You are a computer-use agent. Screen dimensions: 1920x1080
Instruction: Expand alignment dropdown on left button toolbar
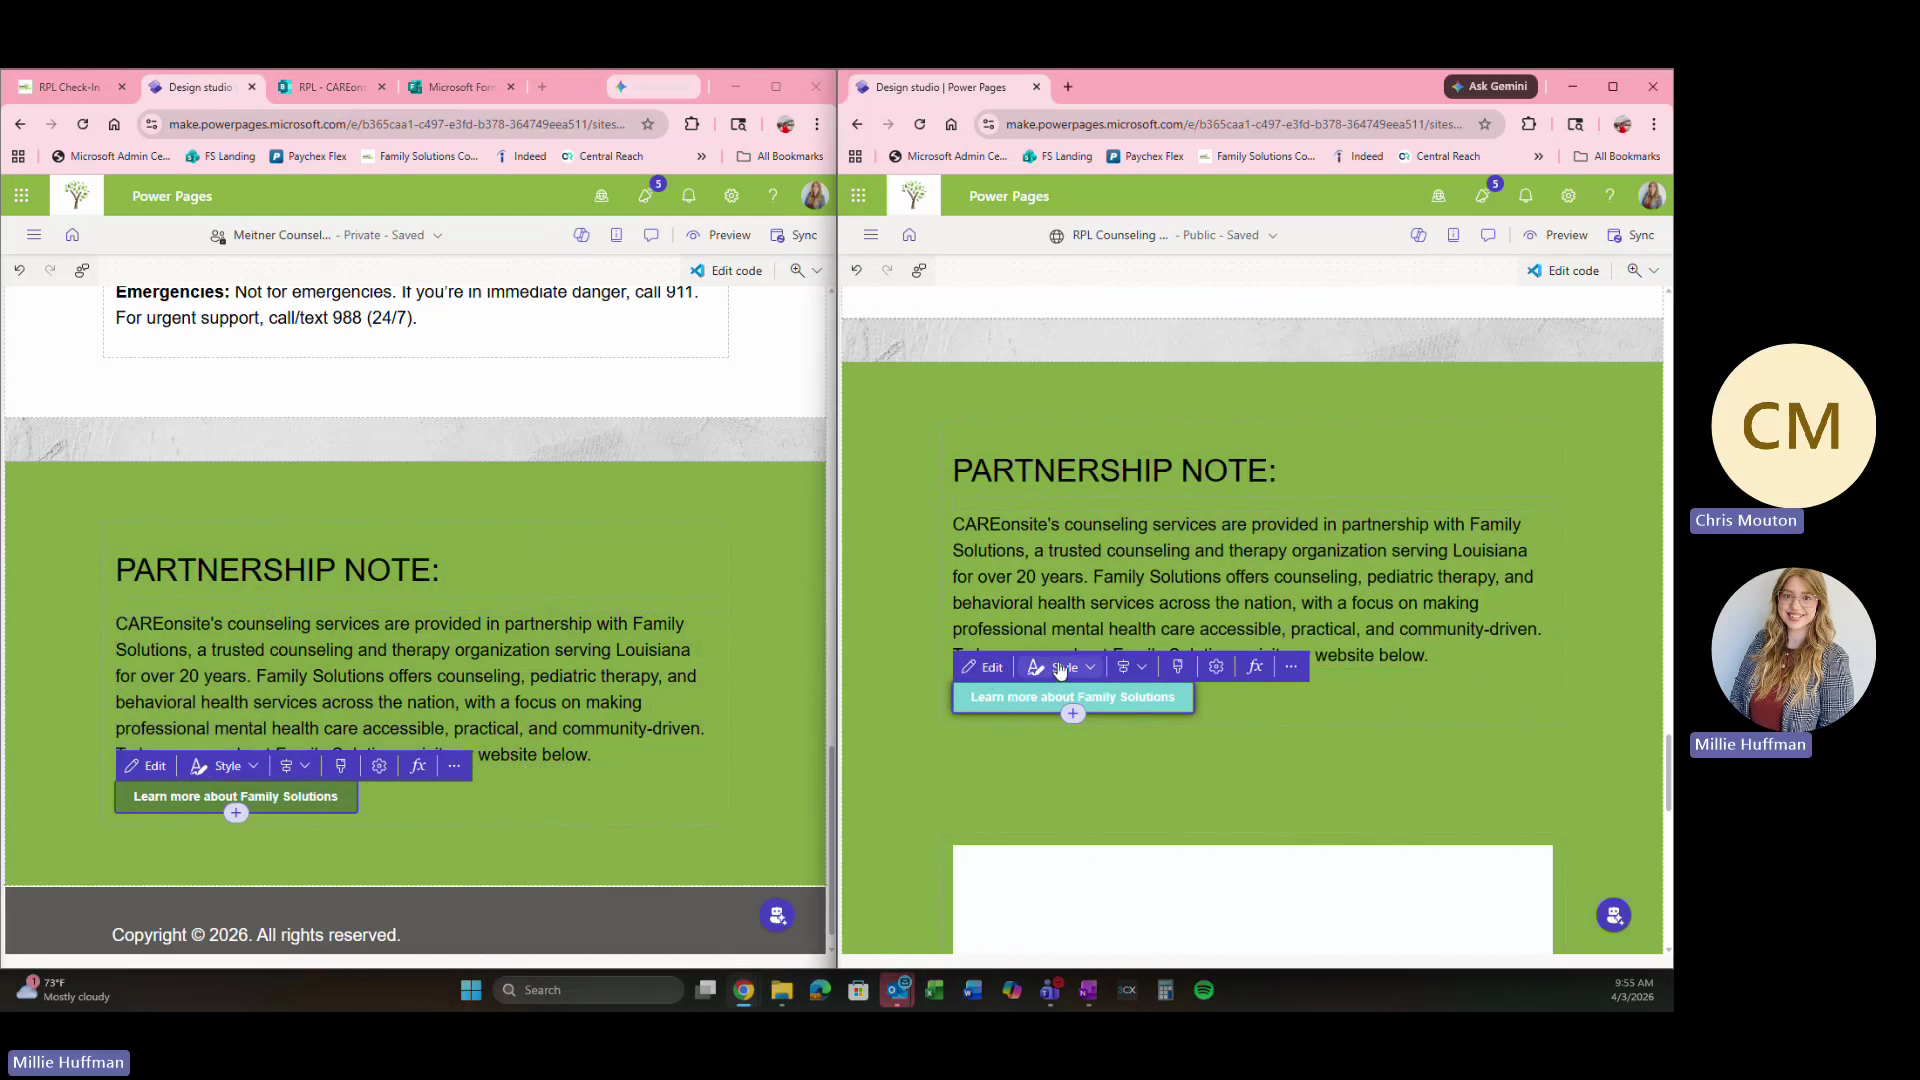(x=295, y=766)
